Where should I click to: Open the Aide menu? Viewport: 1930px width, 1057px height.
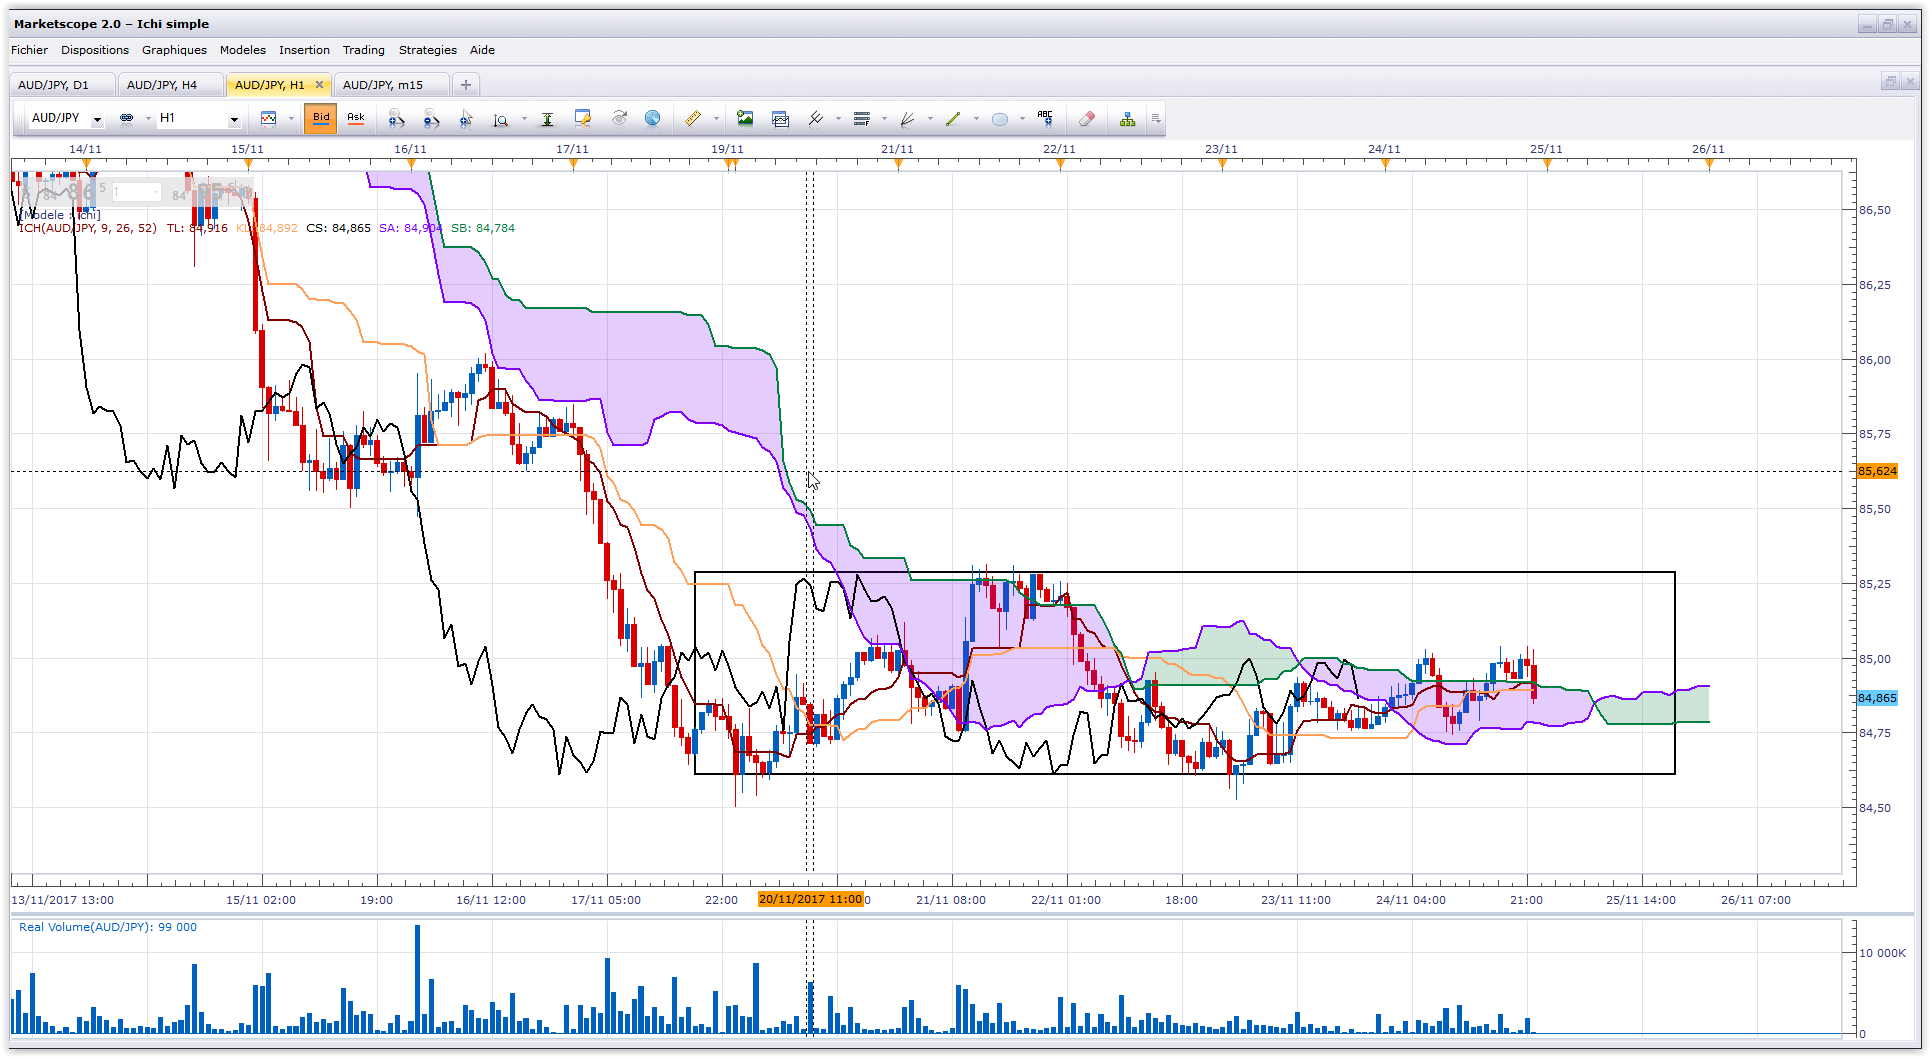483,50
